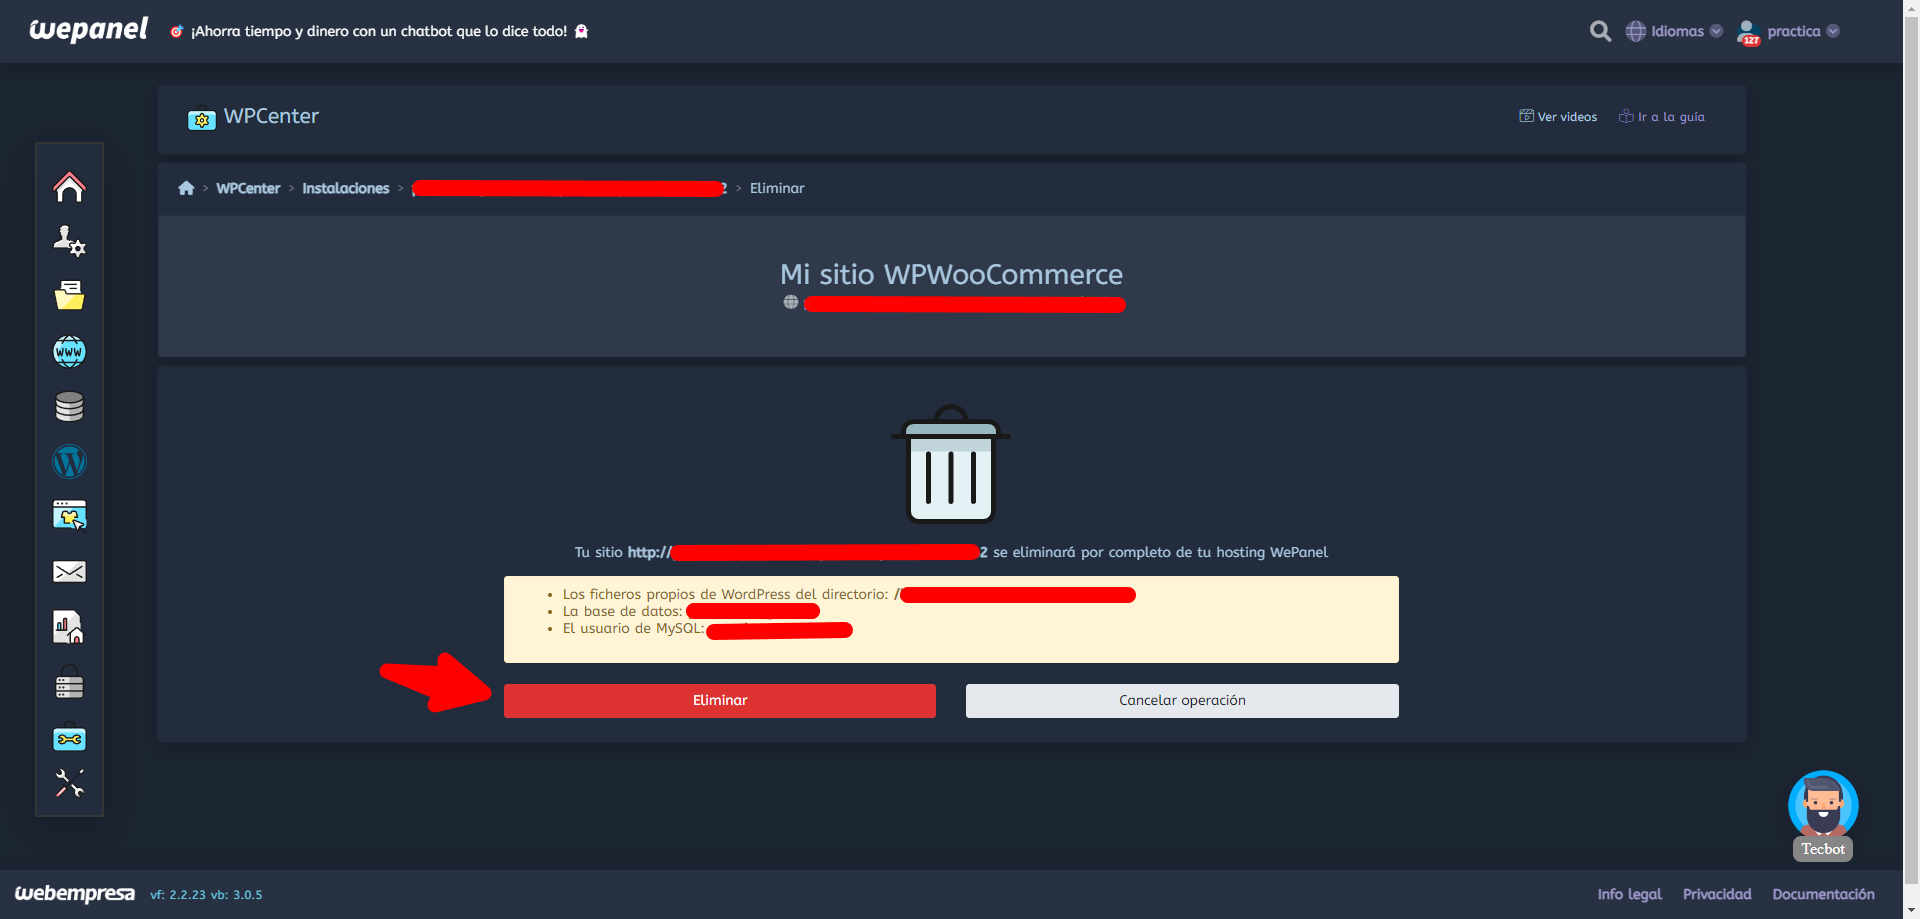Click the Mi sitio WPWooCommerce title
Viewport: 1920px width, 919px height.
click(x=951, y=274)
